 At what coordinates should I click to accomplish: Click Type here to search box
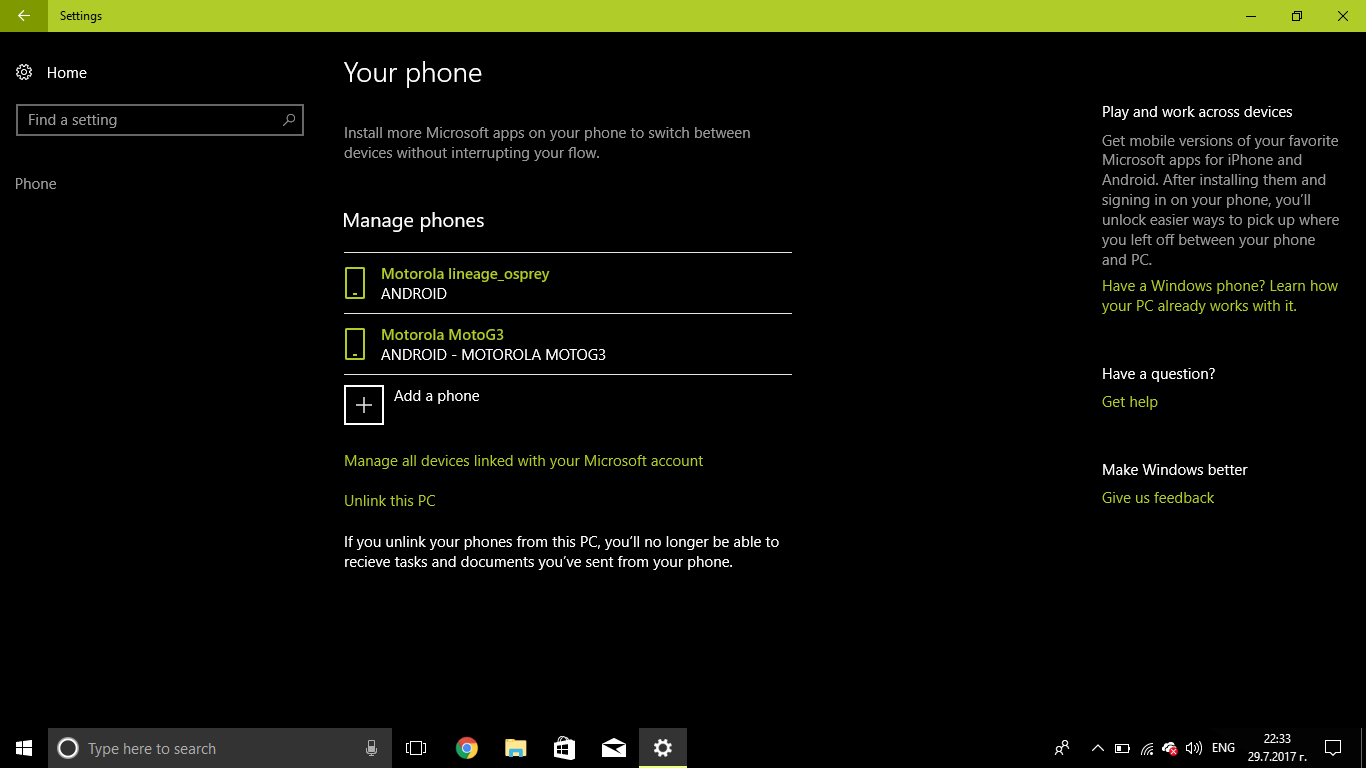point(220,748)
